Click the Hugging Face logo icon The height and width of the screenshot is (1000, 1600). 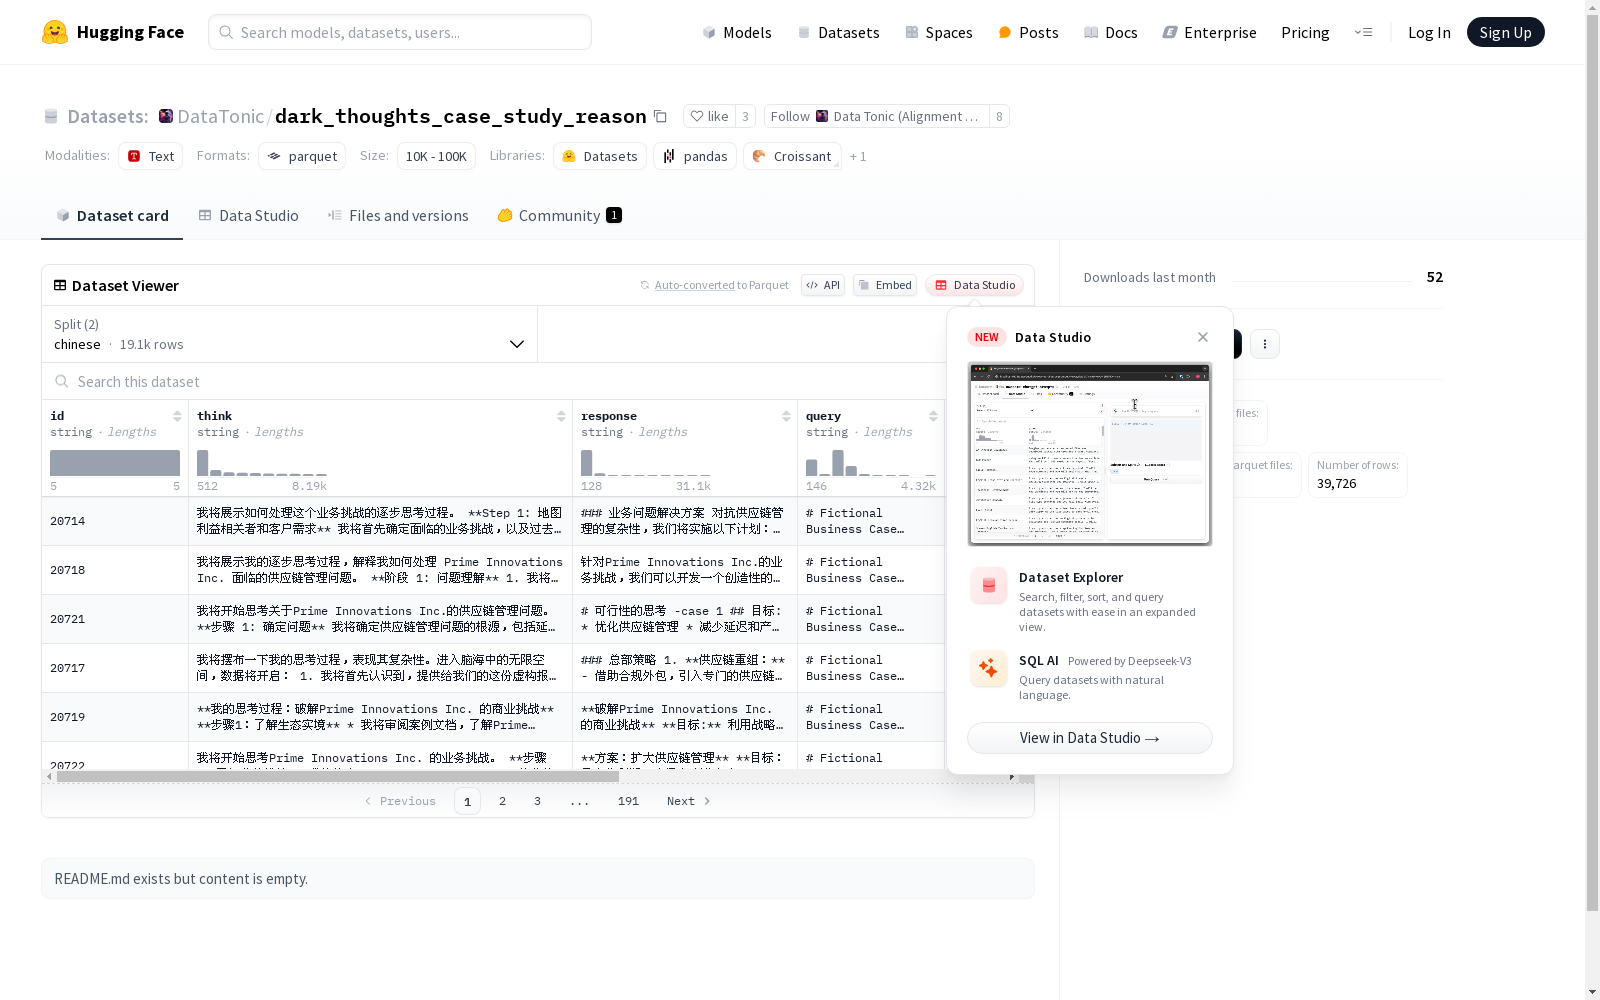click(x=55, y=32)
